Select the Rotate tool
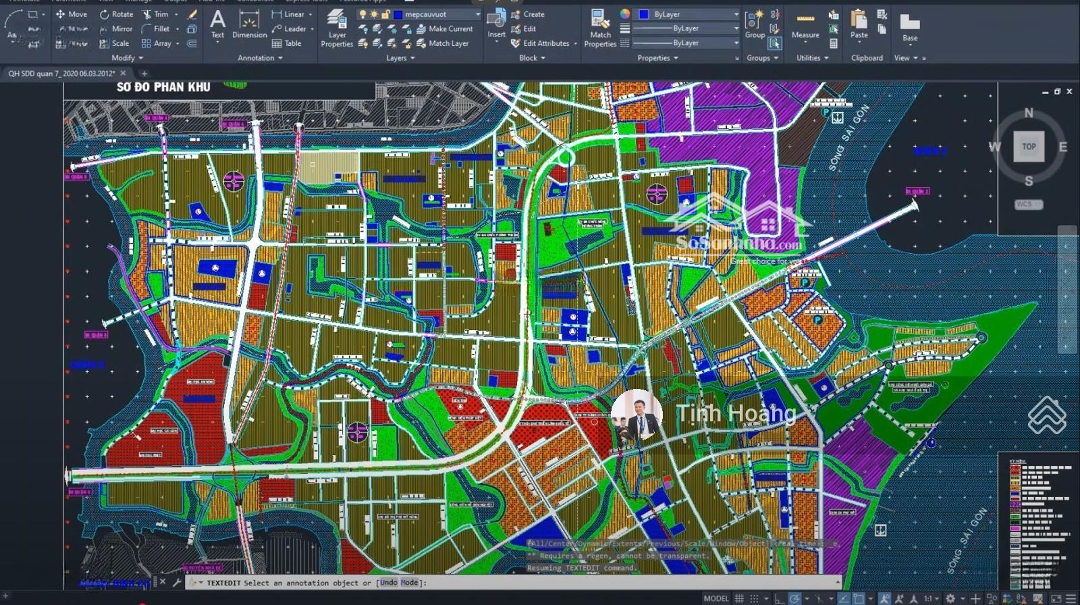Screen dimensions: 1080x605 coord(115,15)
